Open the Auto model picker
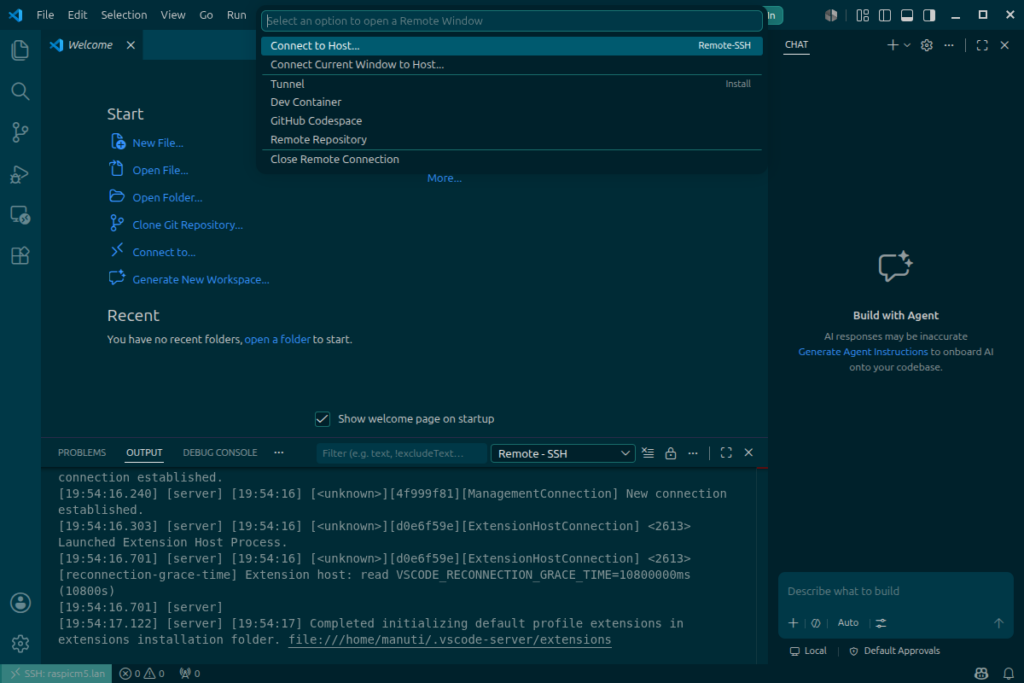The image size is (1024, 683). (x=848, y=623)
